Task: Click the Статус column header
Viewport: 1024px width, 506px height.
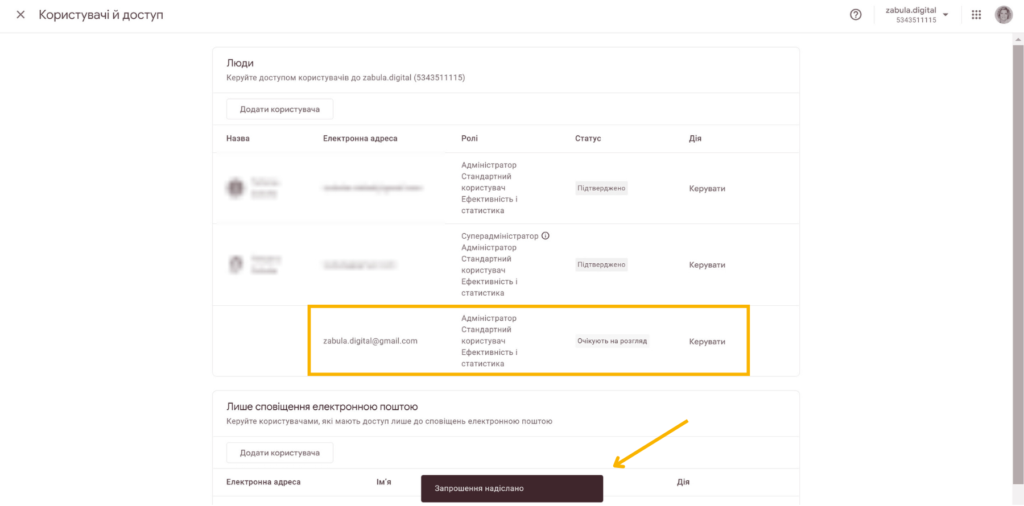Action: [588, 138]
